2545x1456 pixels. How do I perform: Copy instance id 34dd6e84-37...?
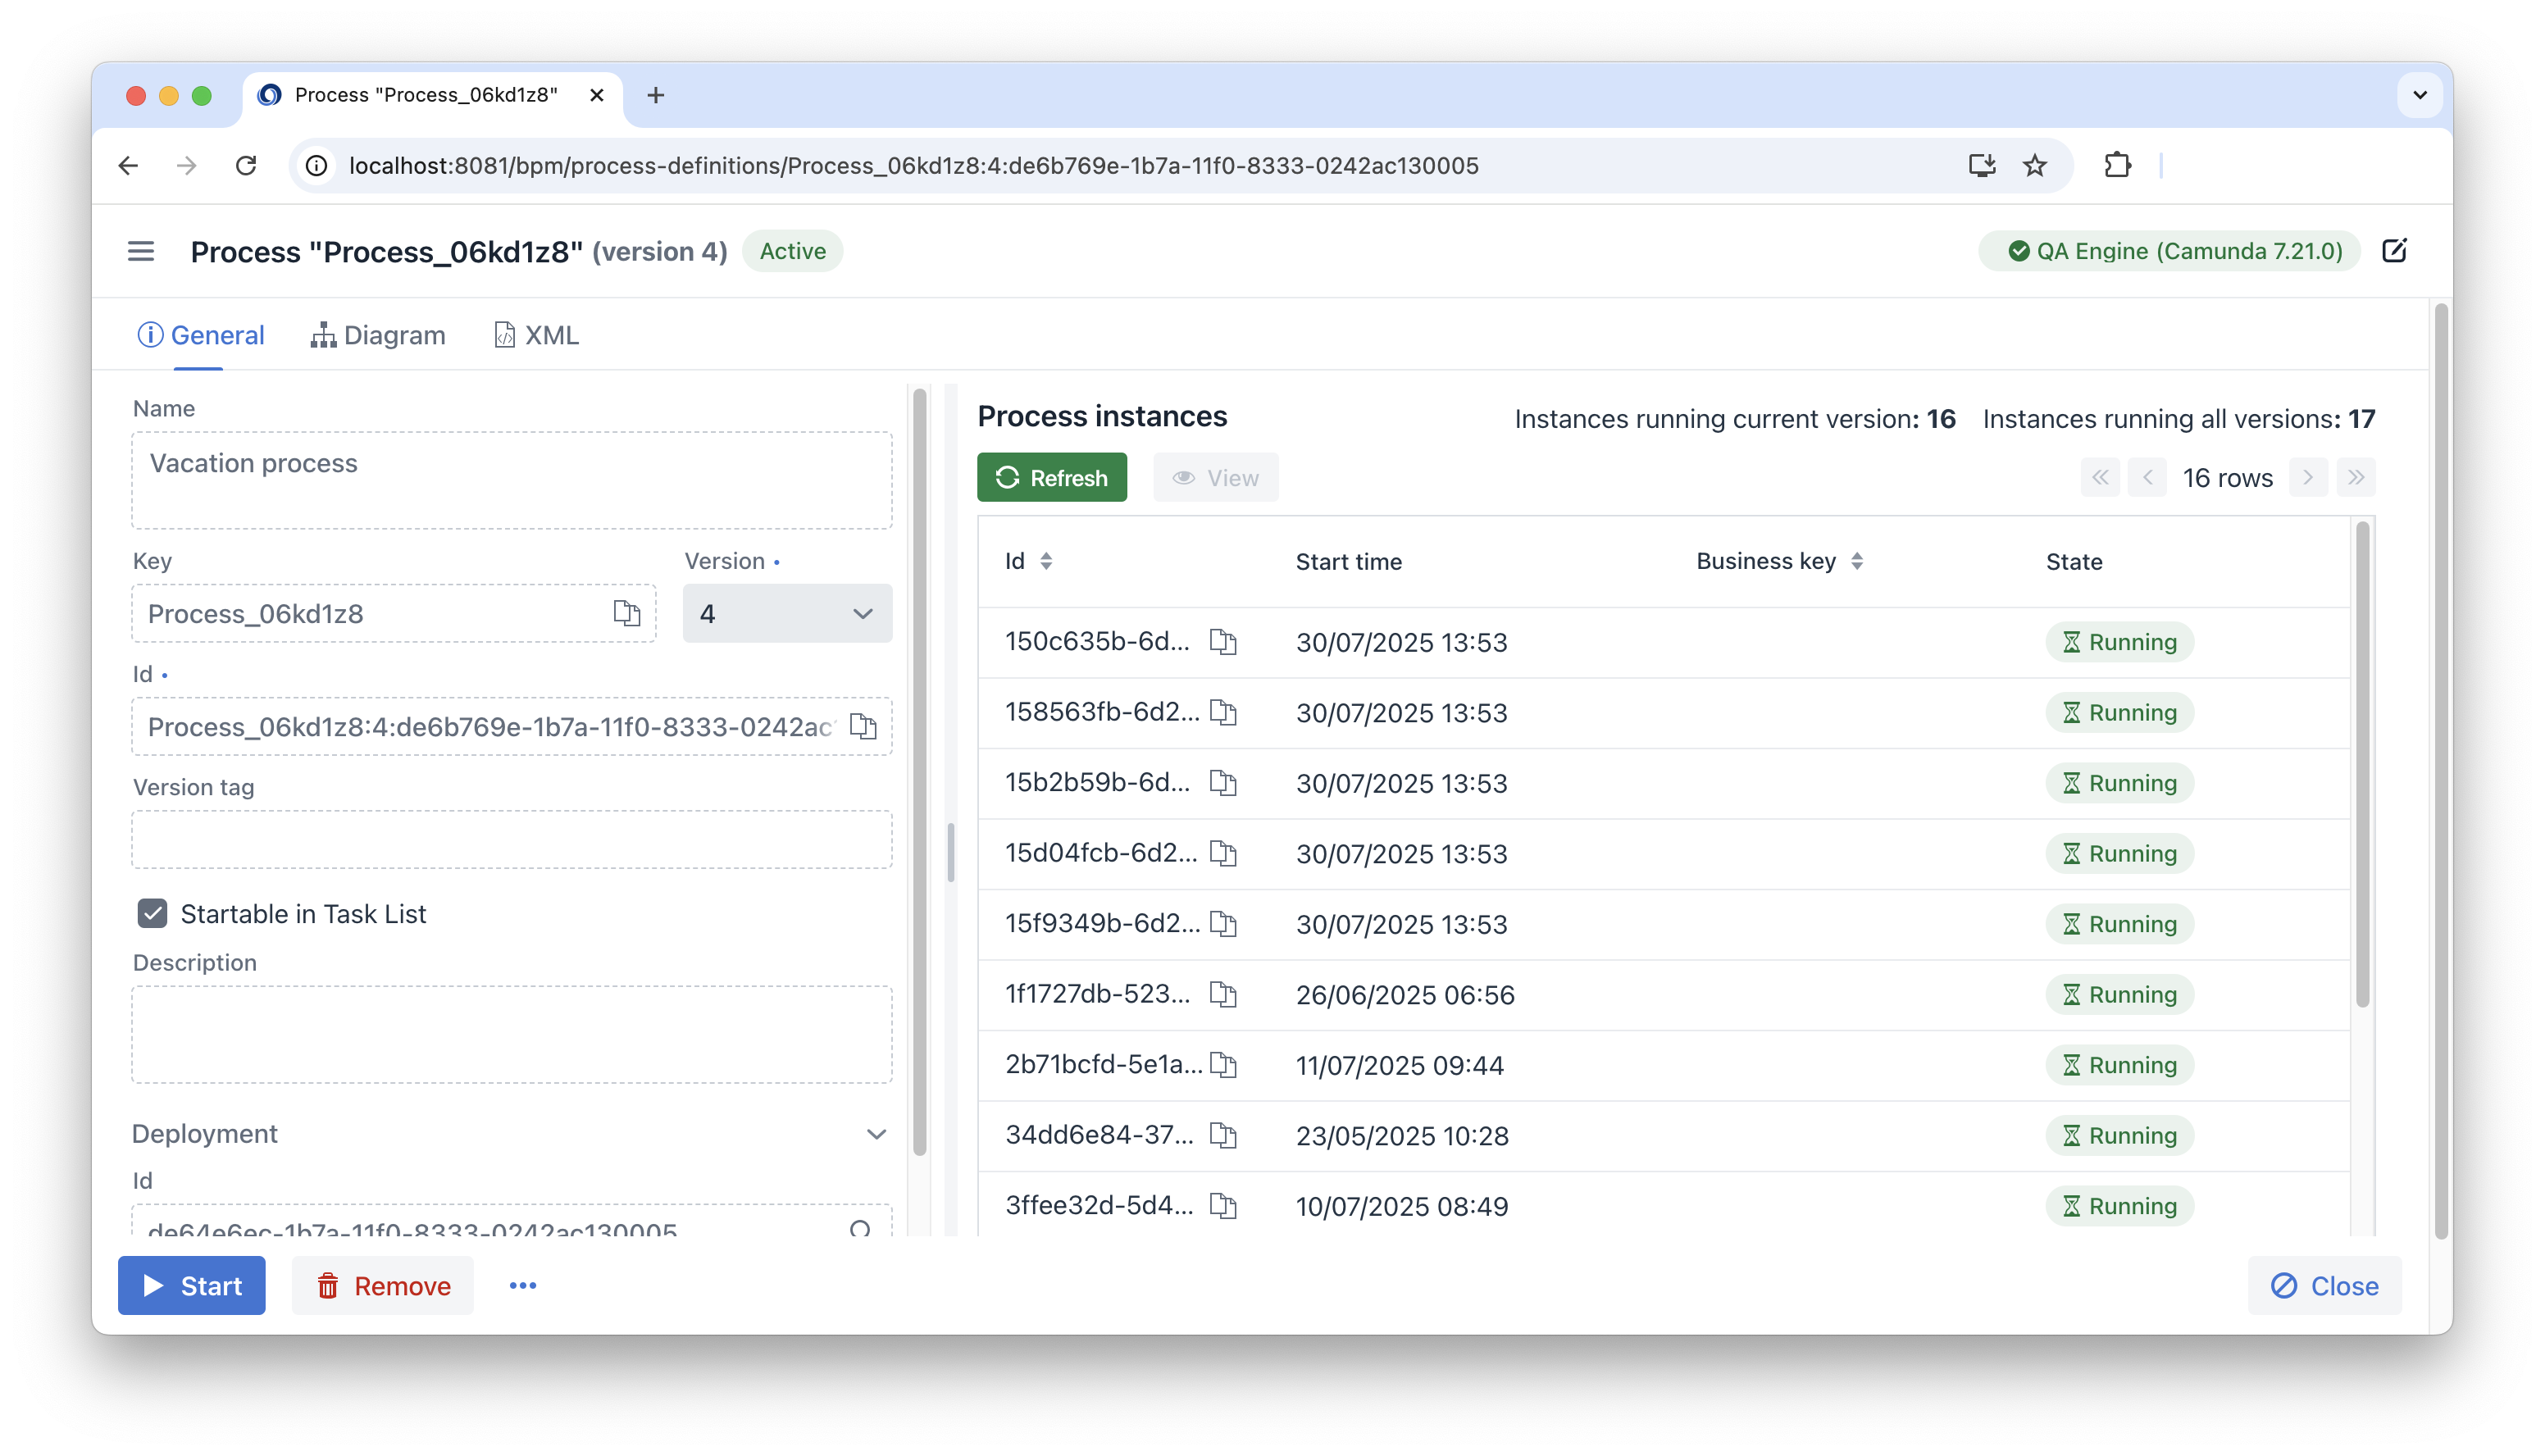(1223, 1135)
